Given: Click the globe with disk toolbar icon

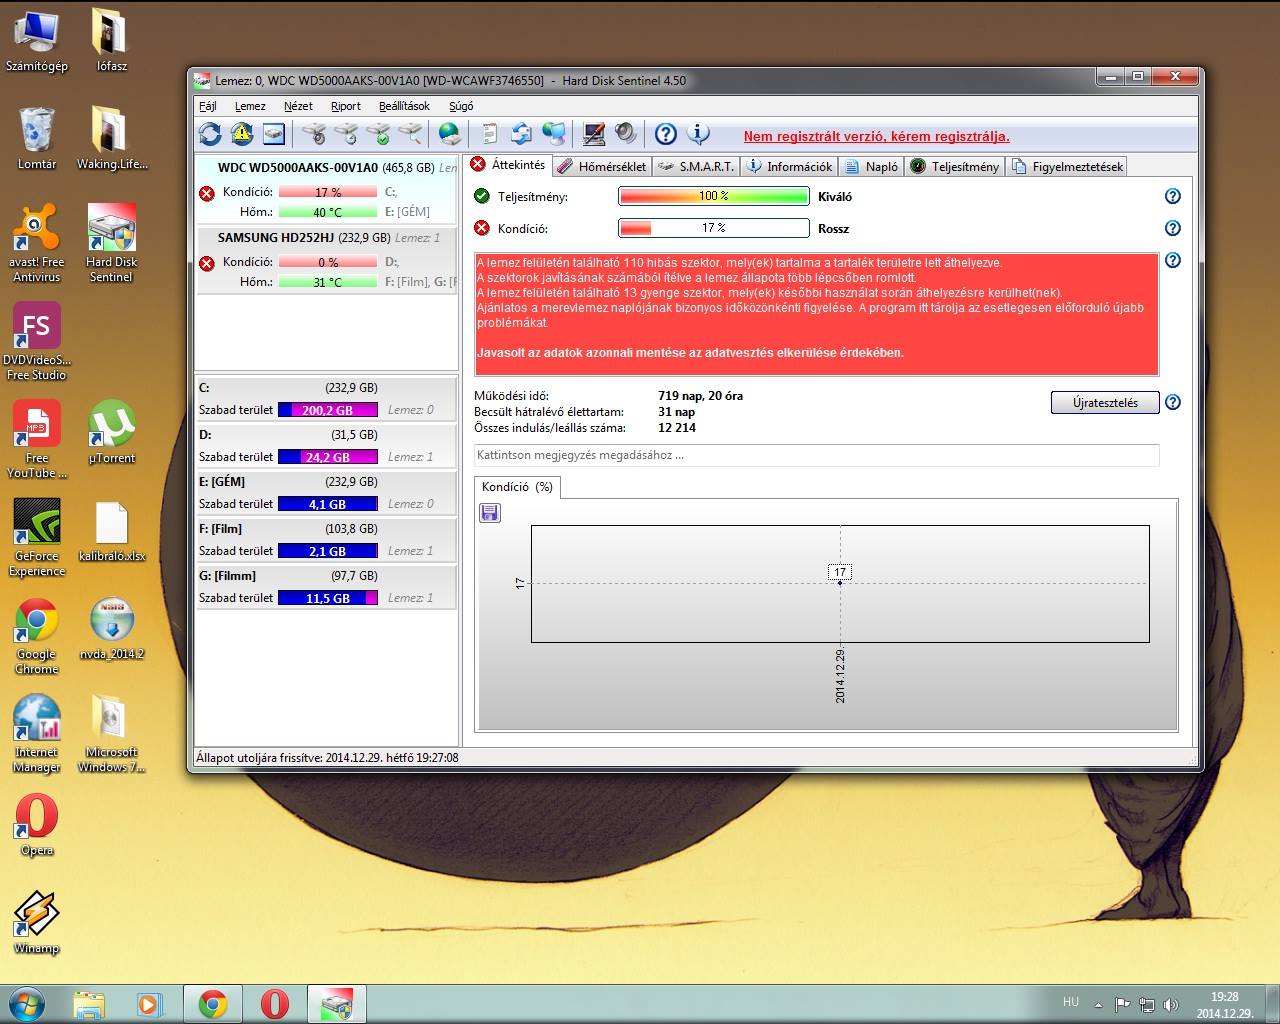Looking at the screenshot, I should 450,134.
